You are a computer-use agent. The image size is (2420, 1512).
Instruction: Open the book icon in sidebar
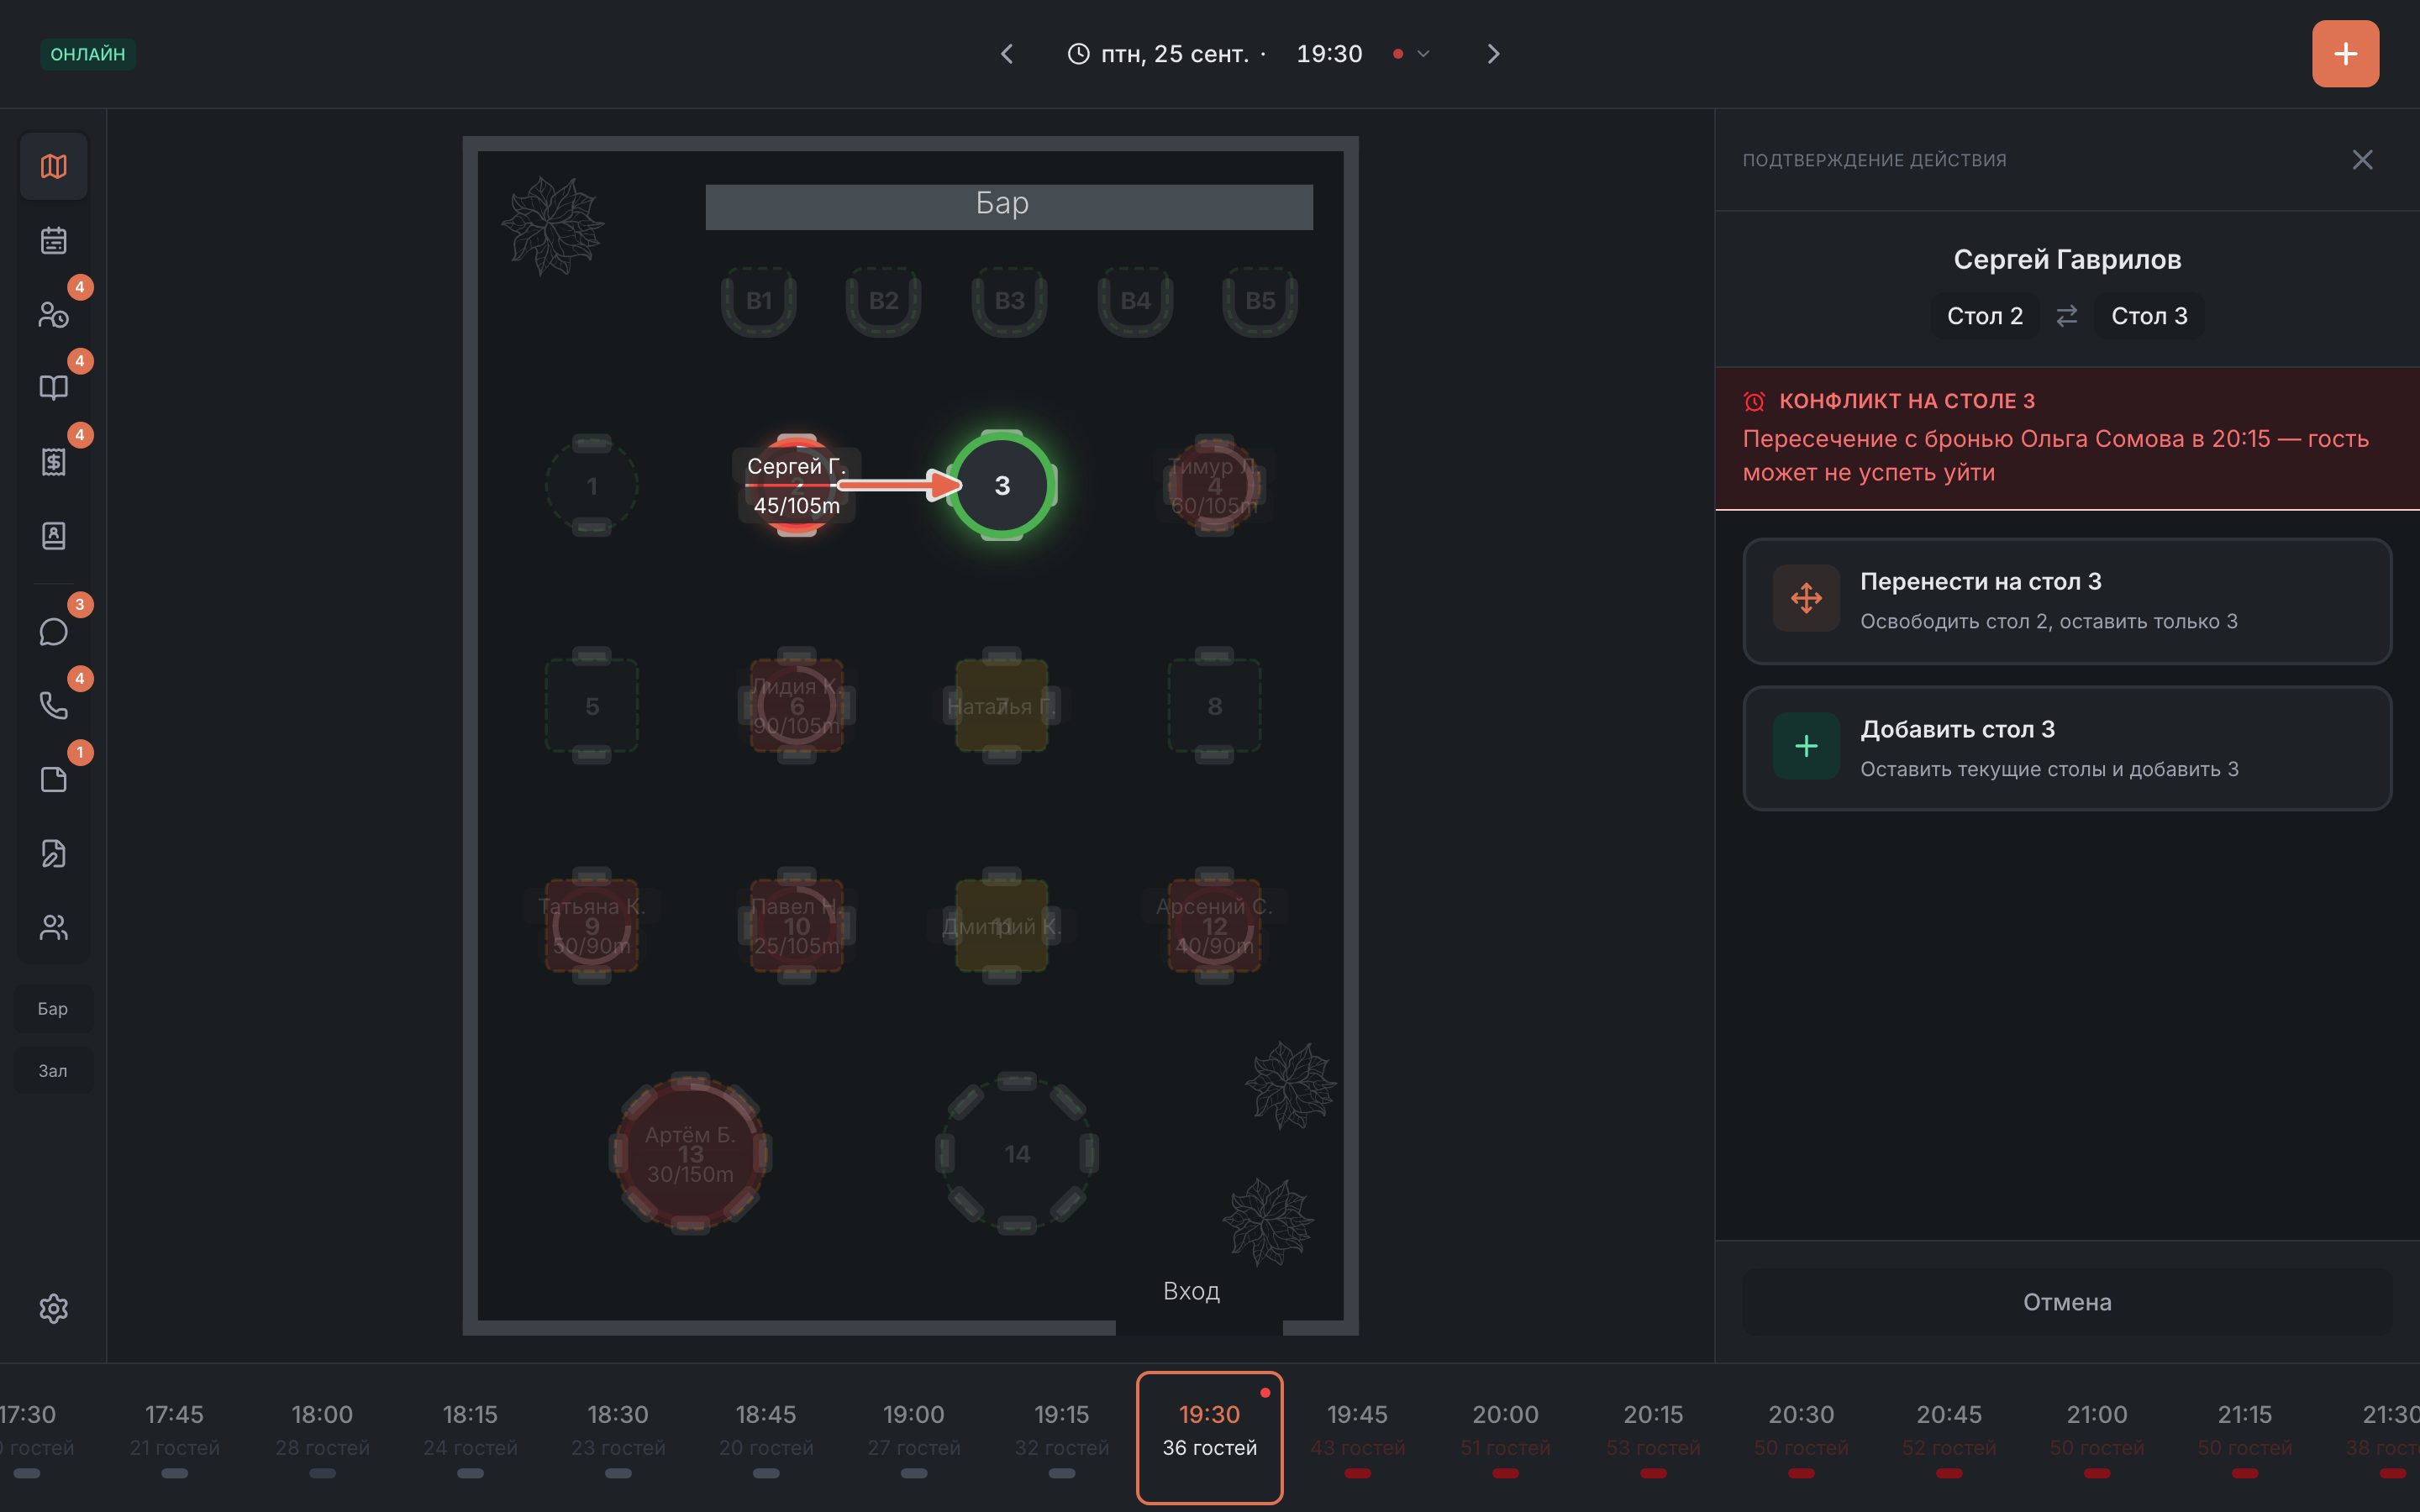click(53, 388)
